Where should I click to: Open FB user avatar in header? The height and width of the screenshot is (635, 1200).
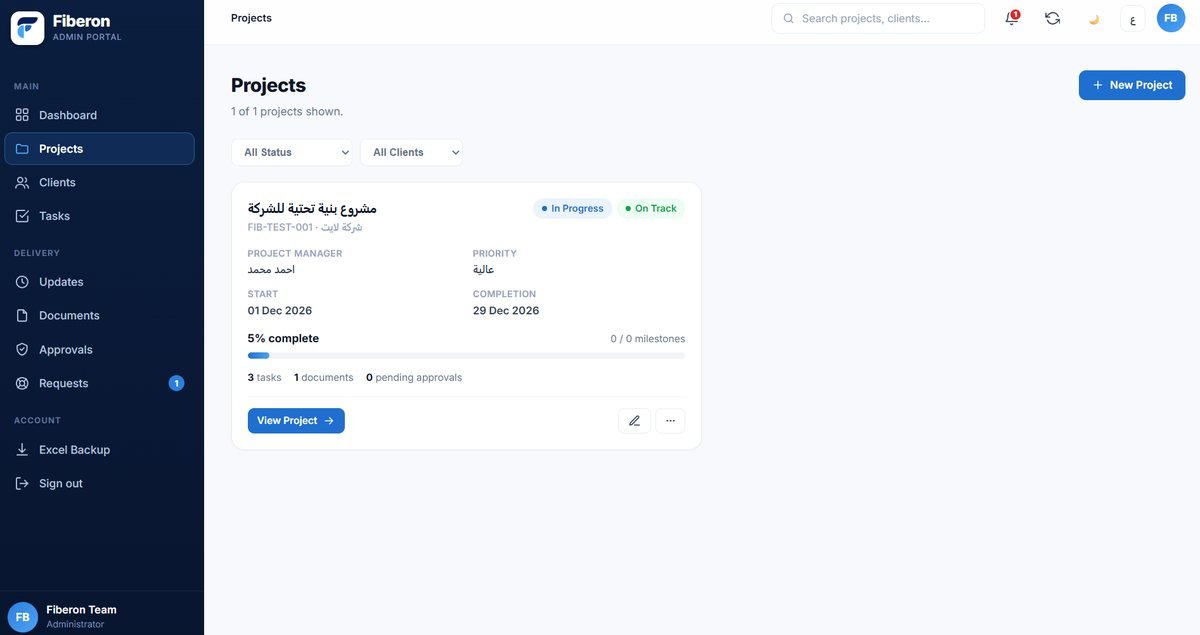coord(1171,18)
